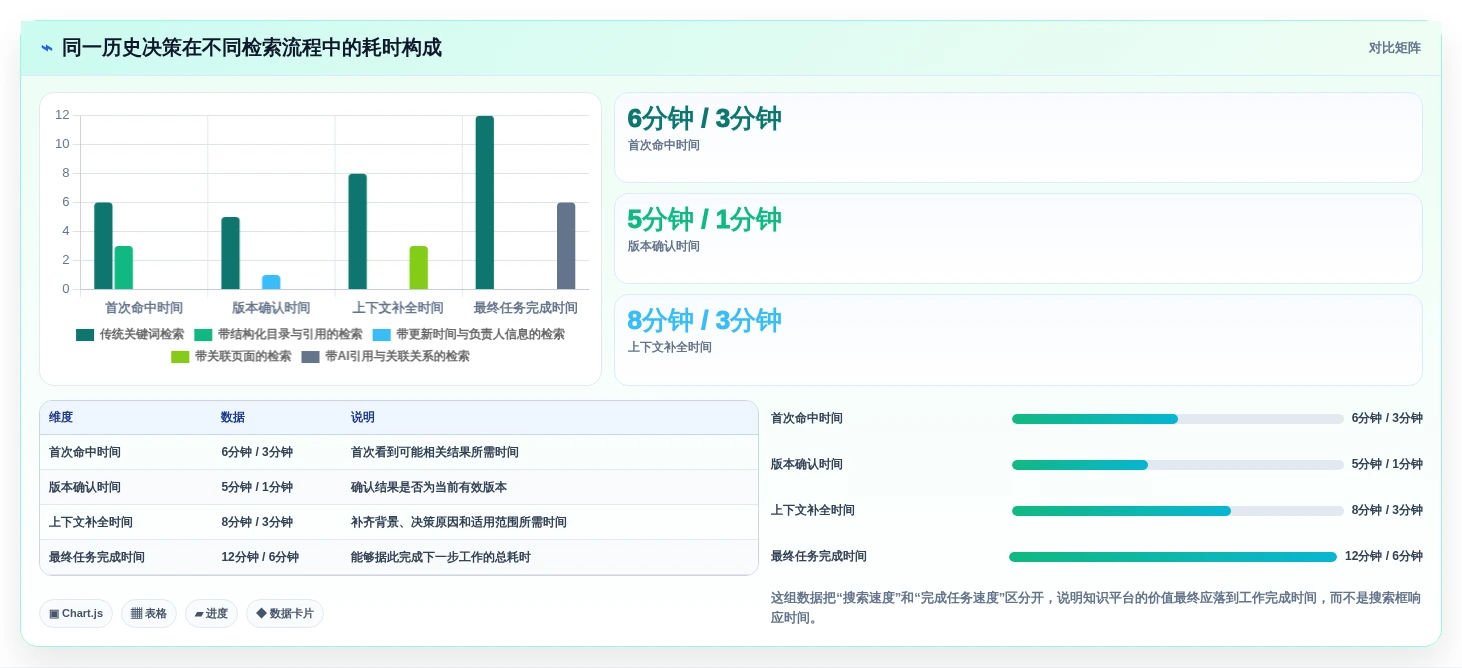The height and width of the screenshot is (668, 1462).
Task: Toggle 带结构化目录与引用的检索 legend item
Action: pos(278,335)
